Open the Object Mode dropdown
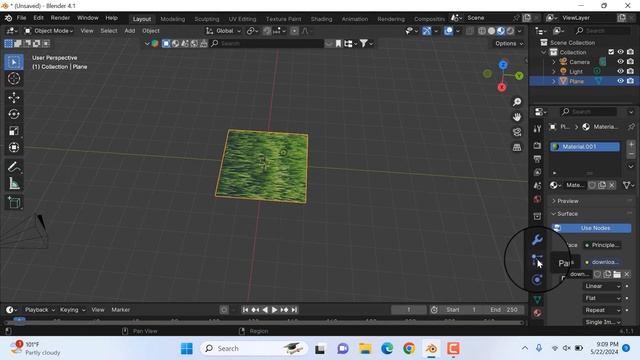This screenshot has width=640, height=360. coord(49,31)
